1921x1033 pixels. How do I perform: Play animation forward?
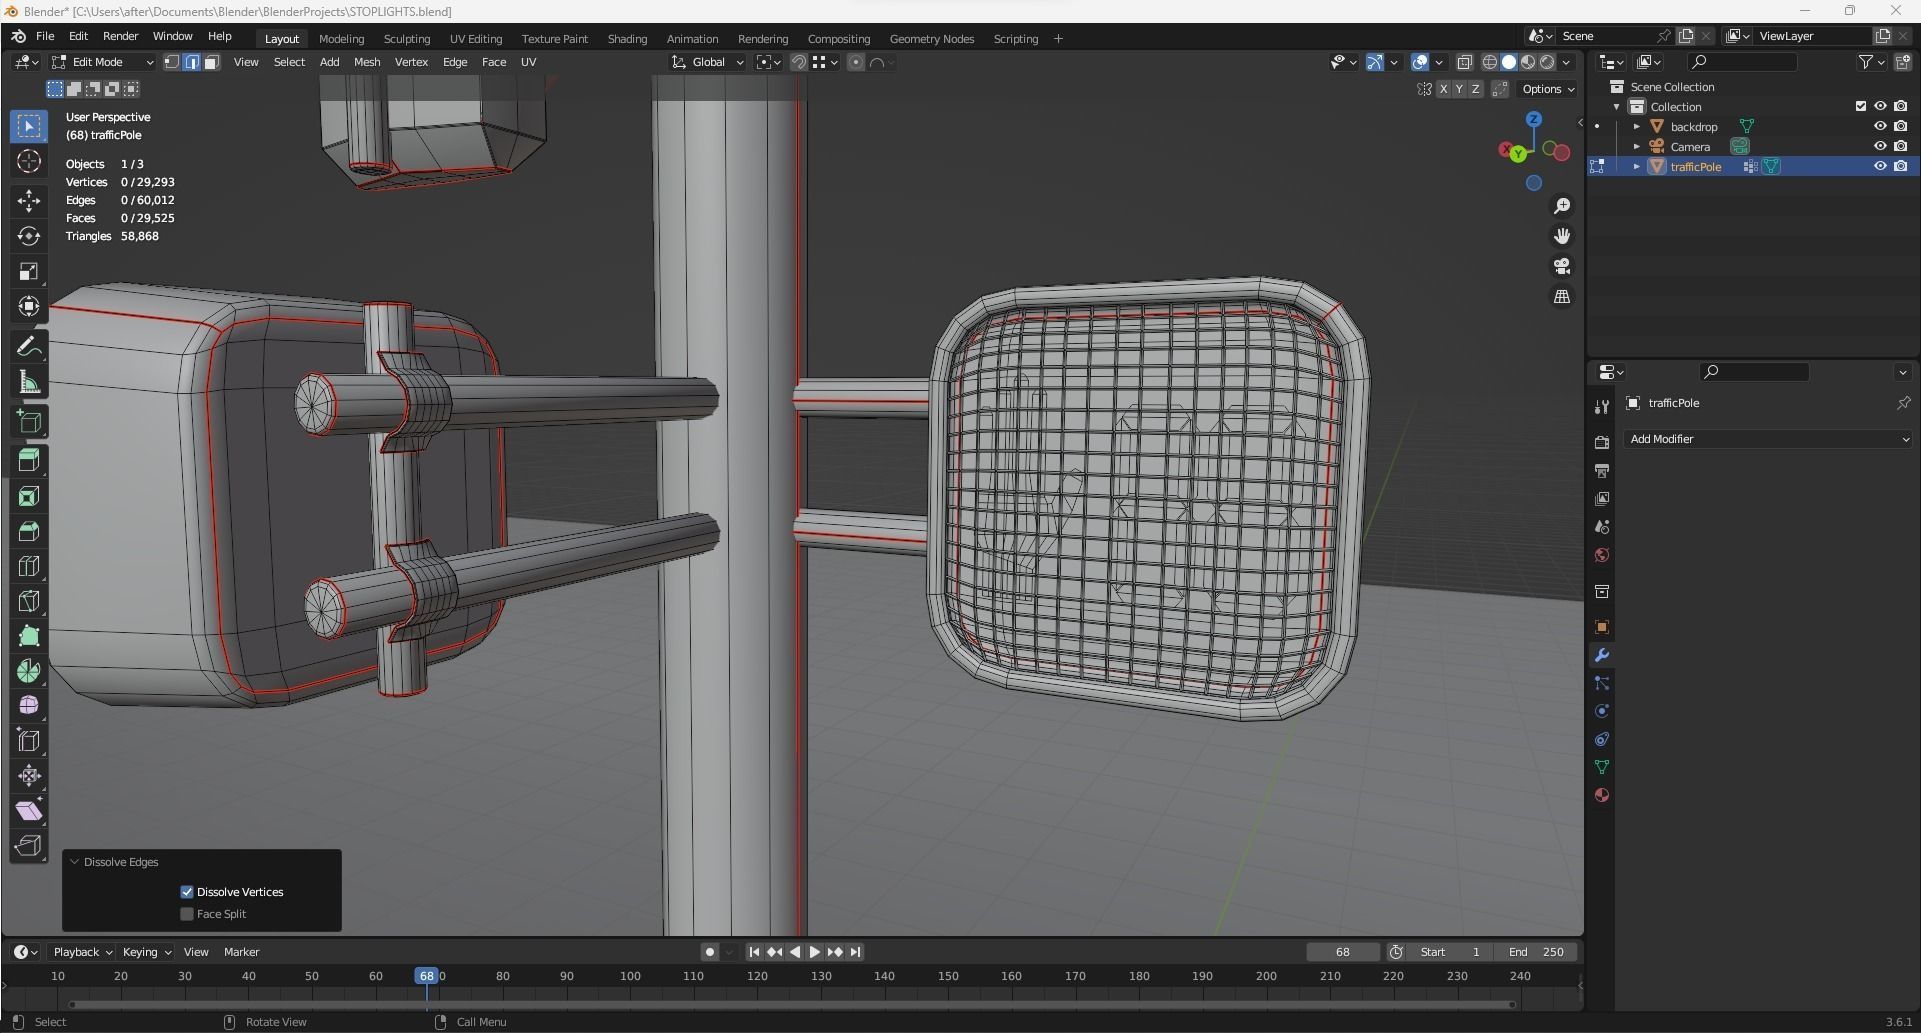(x=814, y=952)
